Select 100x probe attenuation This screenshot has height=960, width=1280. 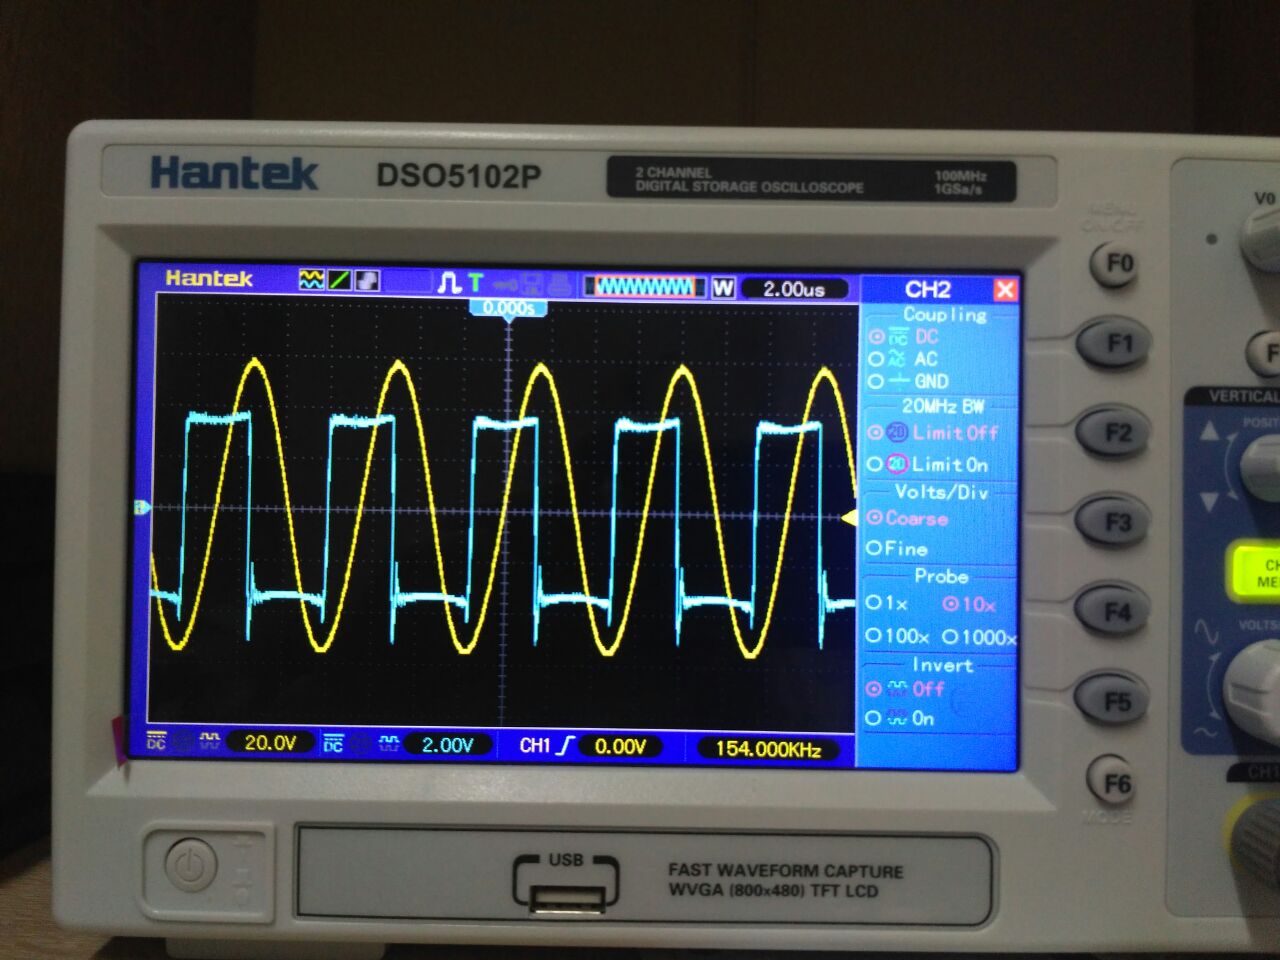897,636
